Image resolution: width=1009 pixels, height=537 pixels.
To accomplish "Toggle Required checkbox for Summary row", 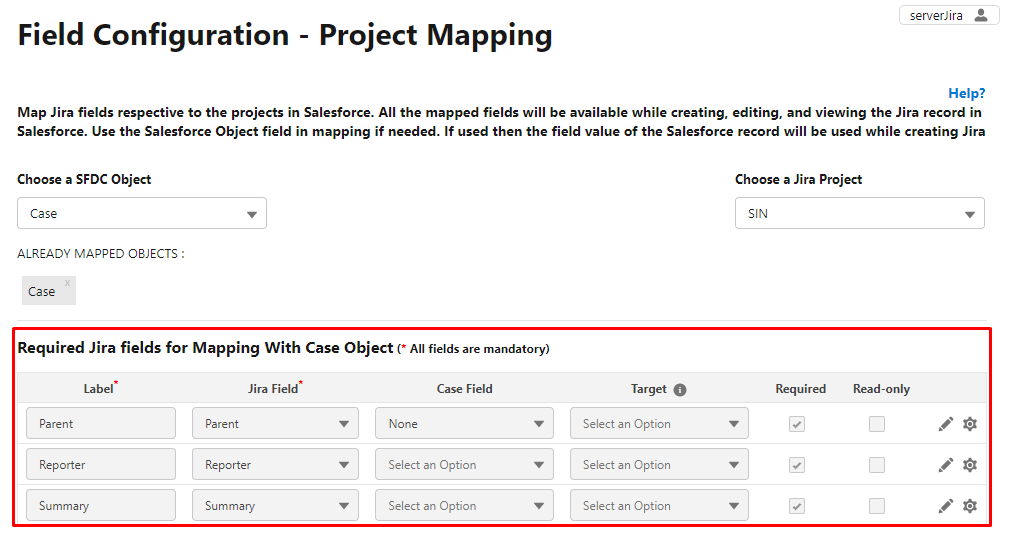I will (x=797, y=506).
